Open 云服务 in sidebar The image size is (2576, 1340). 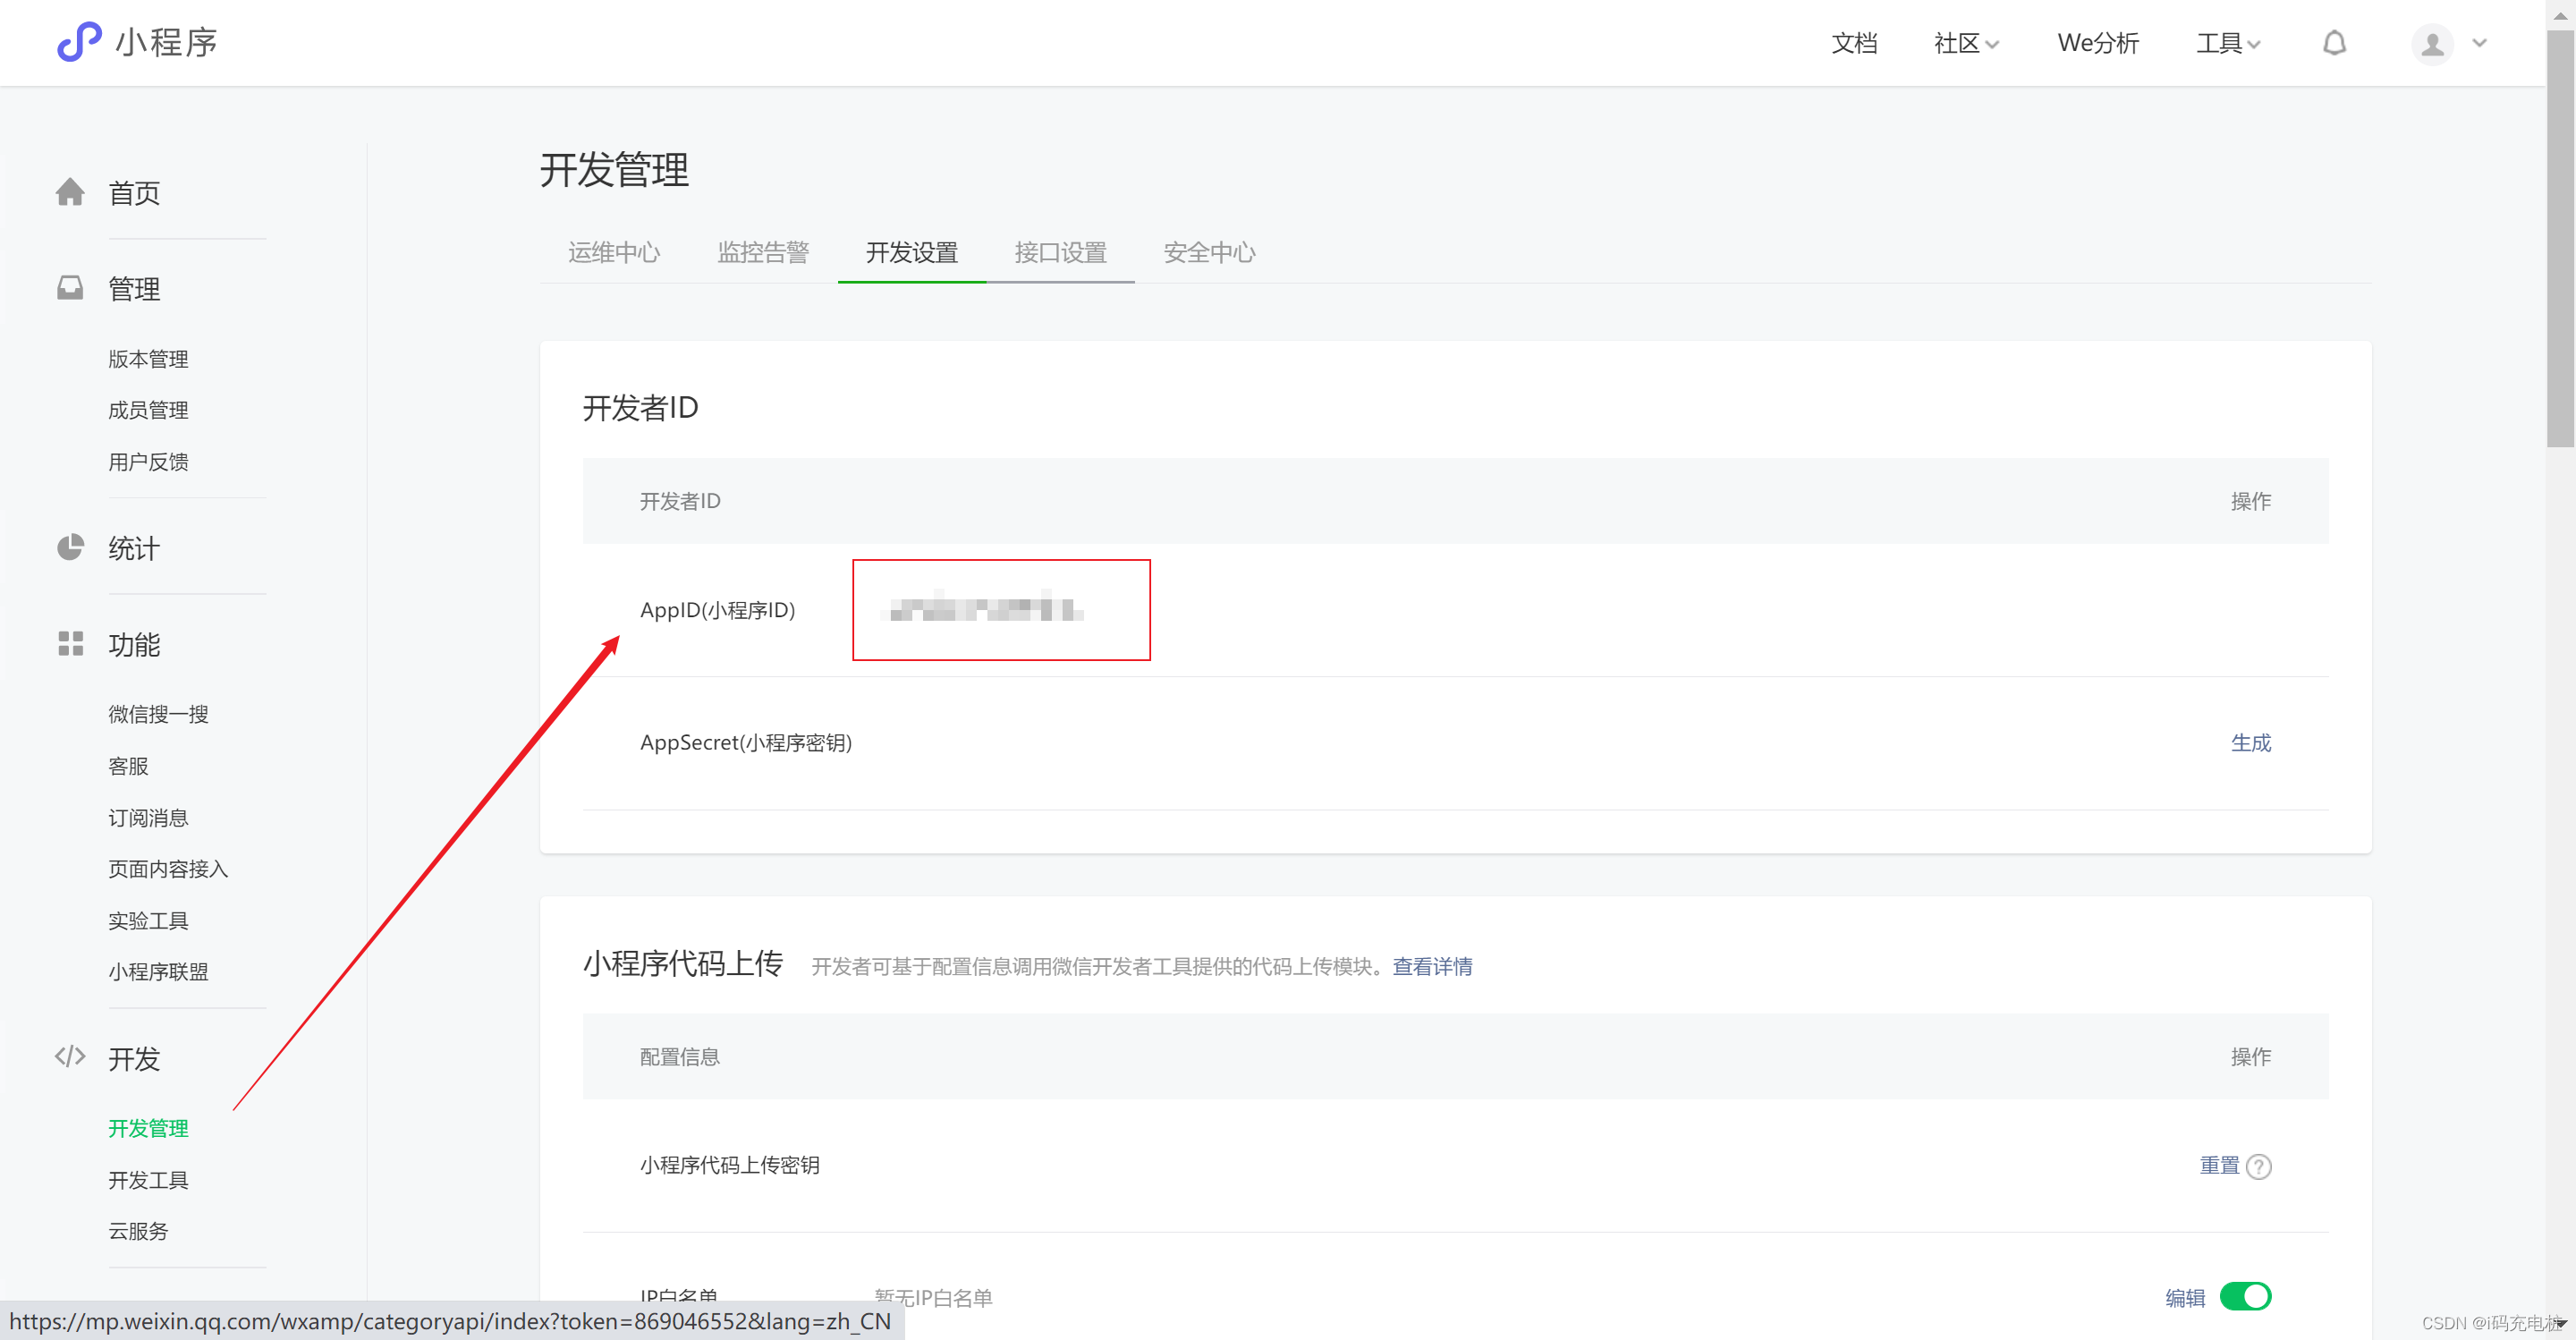click(138, 1231)
